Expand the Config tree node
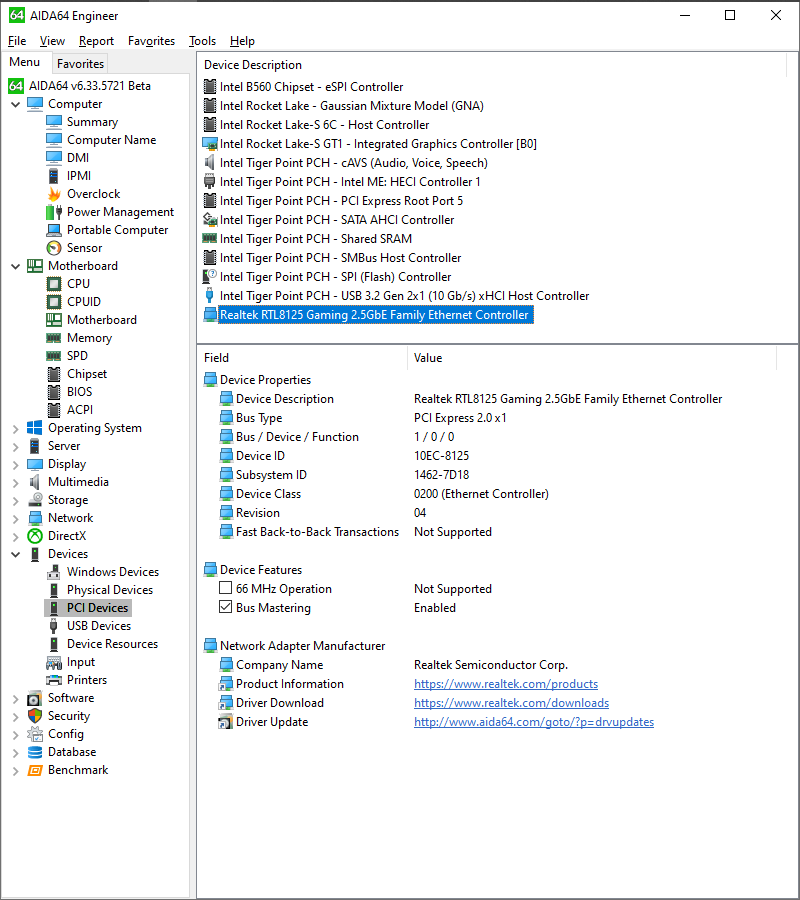Image resolution: width=800 pixels, height=900 pixels. pos(15,735)
